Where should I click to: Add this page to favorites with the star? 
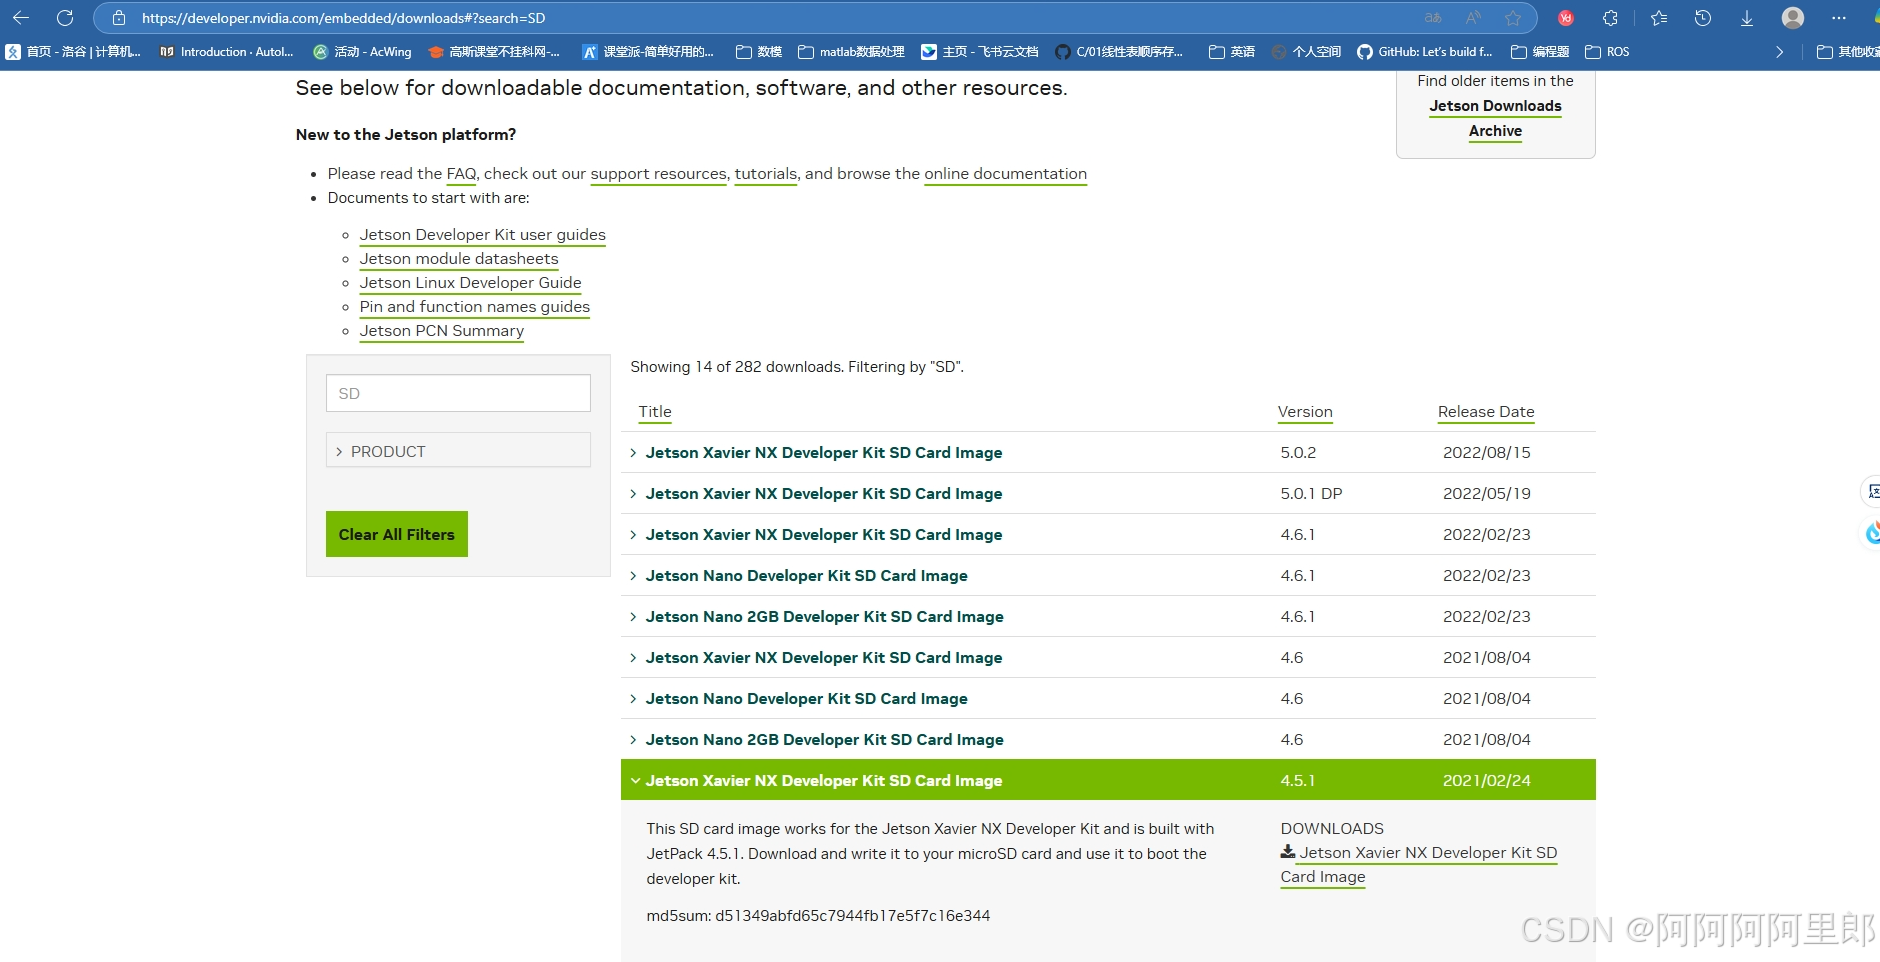tap(1513, 18)
